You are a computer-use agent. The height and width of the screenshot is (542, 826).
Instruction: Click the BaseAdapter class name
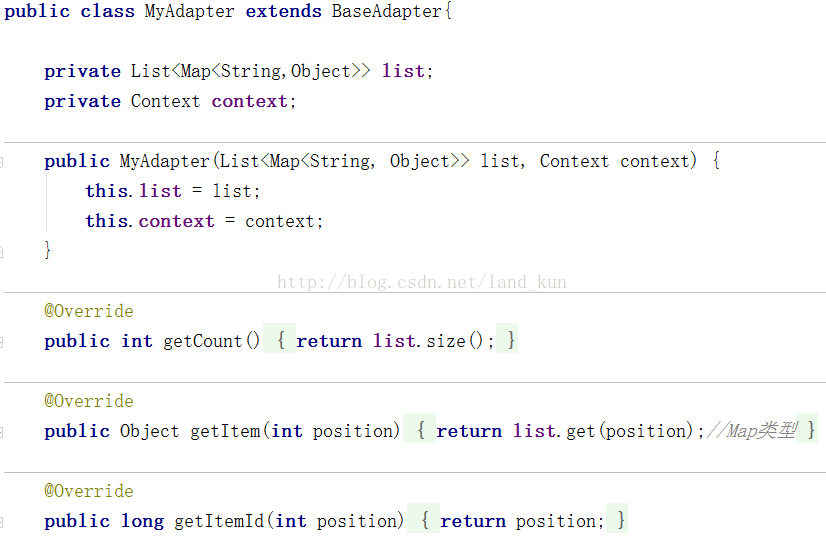tap(387, 11)
